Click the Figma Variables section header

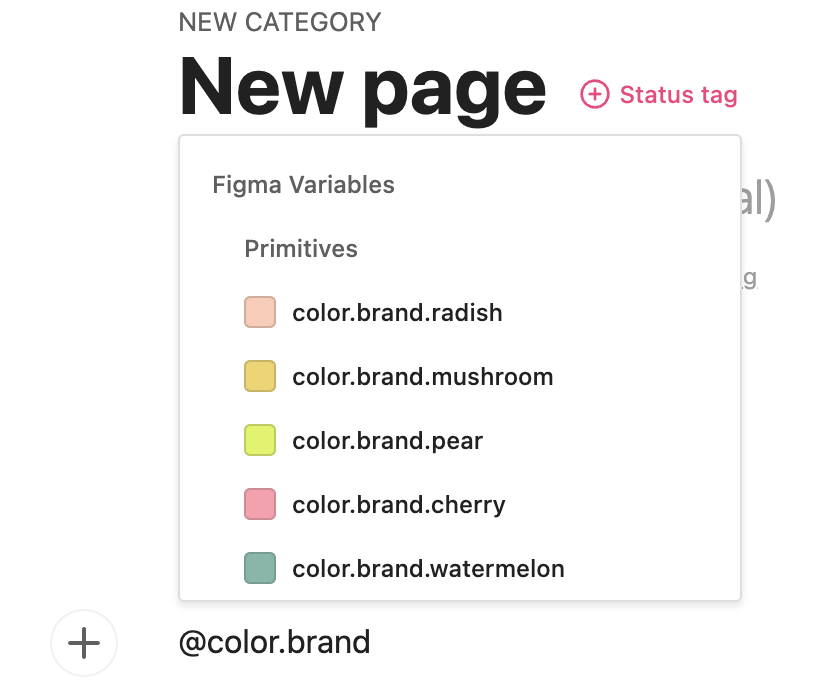click(303, 185)
